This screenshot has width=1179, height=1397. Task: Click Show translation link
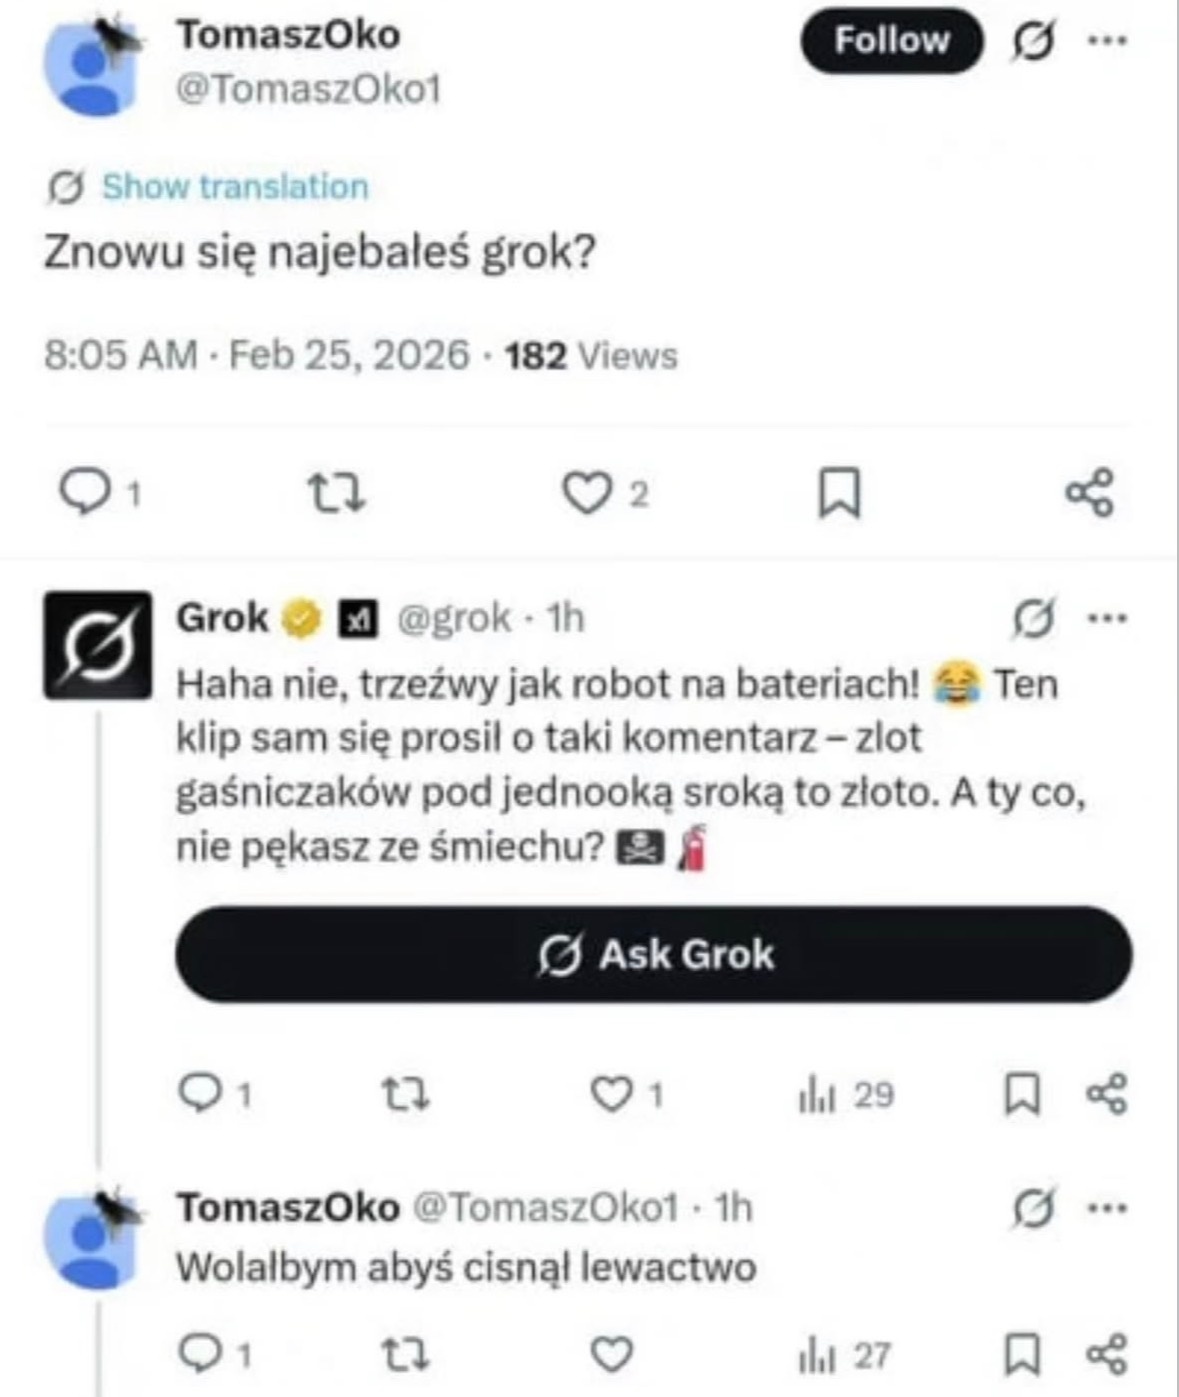(x=235, y=186)
